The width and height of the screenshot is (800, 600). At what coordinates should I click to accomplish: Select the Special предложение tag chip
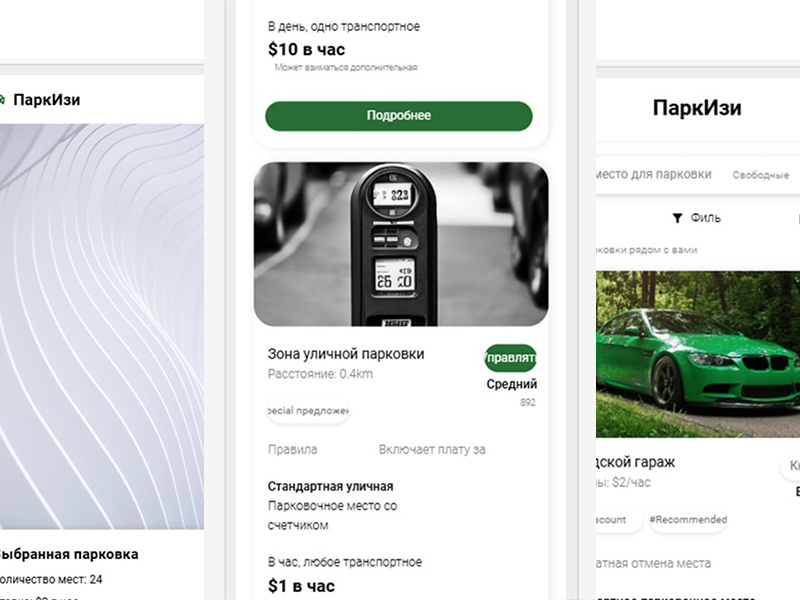coord(308,411)
